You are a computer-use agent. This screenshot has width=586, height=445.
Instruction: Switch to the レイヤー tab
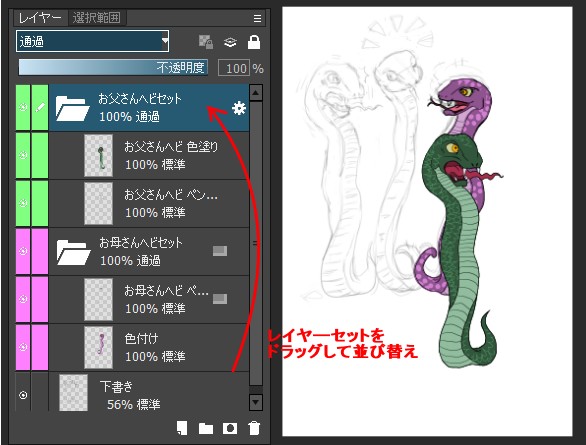(x=40, y=18)
